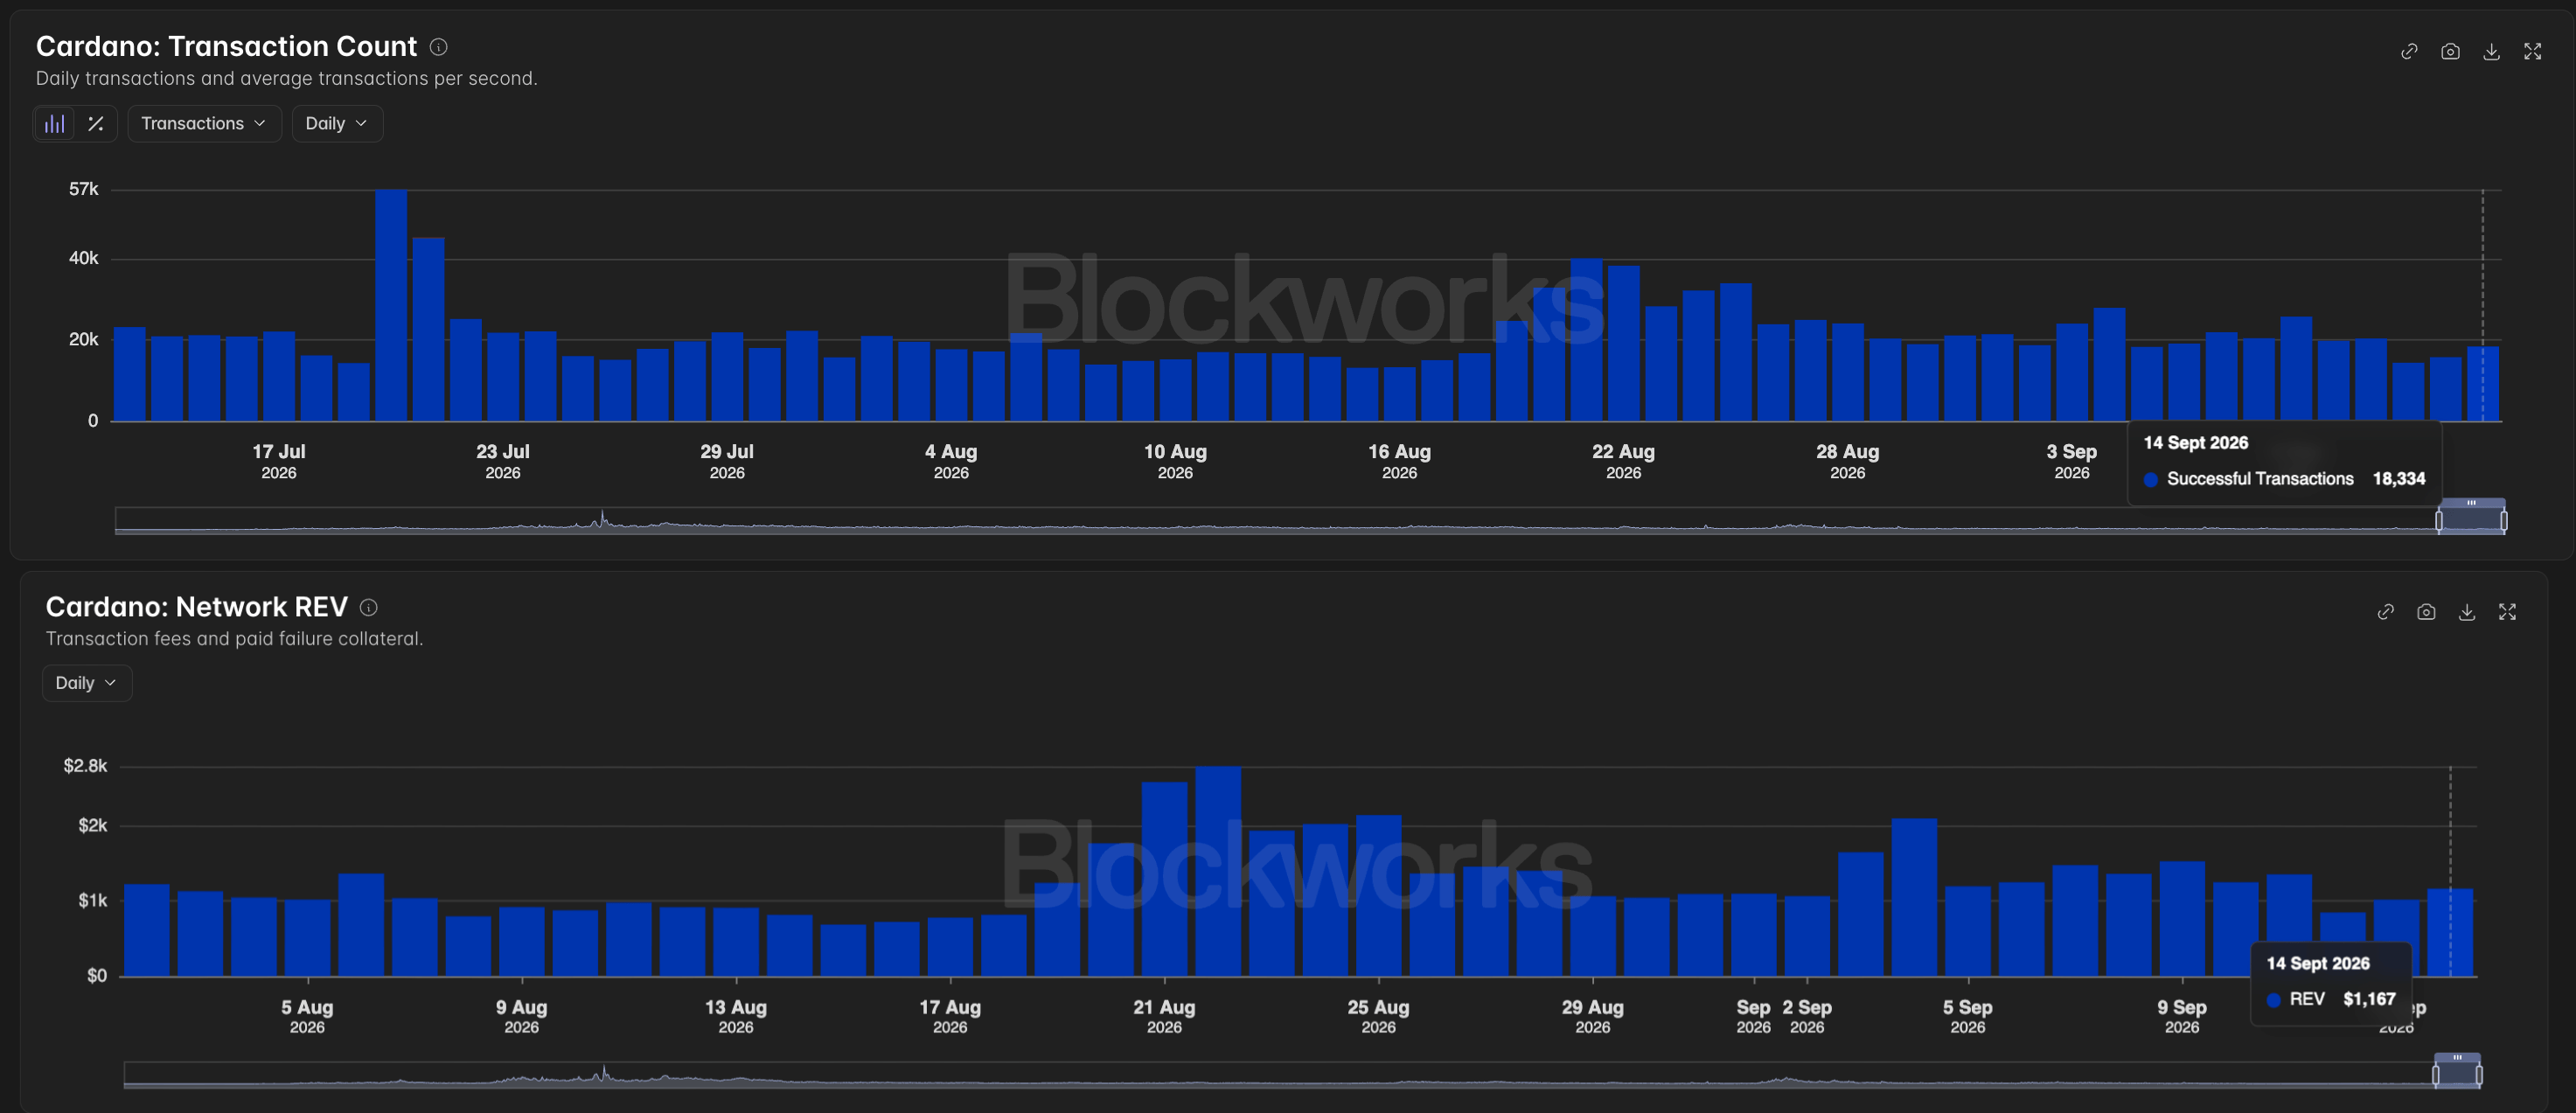Click the tallest bar in Network REV chart

tap(1218, 871)
